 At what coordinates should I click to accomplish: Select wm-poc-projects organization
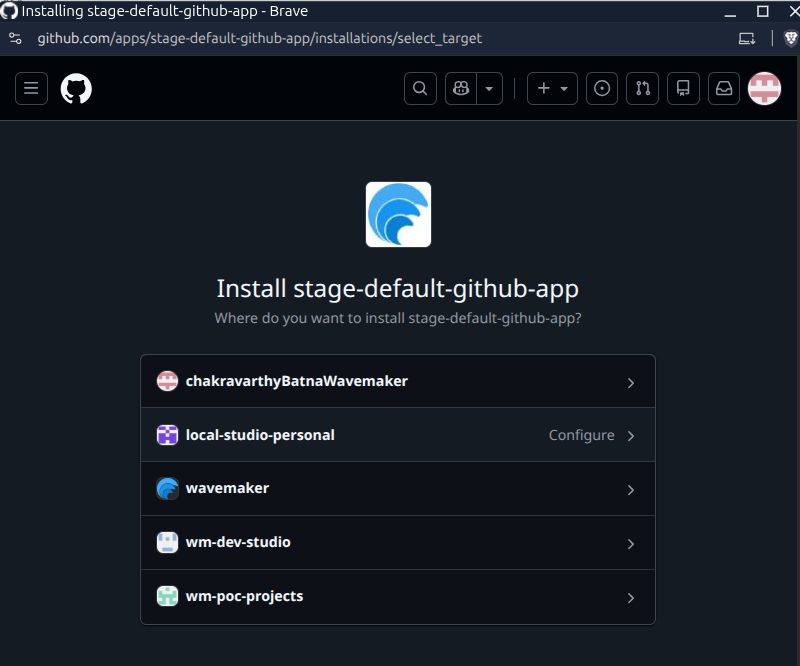point(398,597)
